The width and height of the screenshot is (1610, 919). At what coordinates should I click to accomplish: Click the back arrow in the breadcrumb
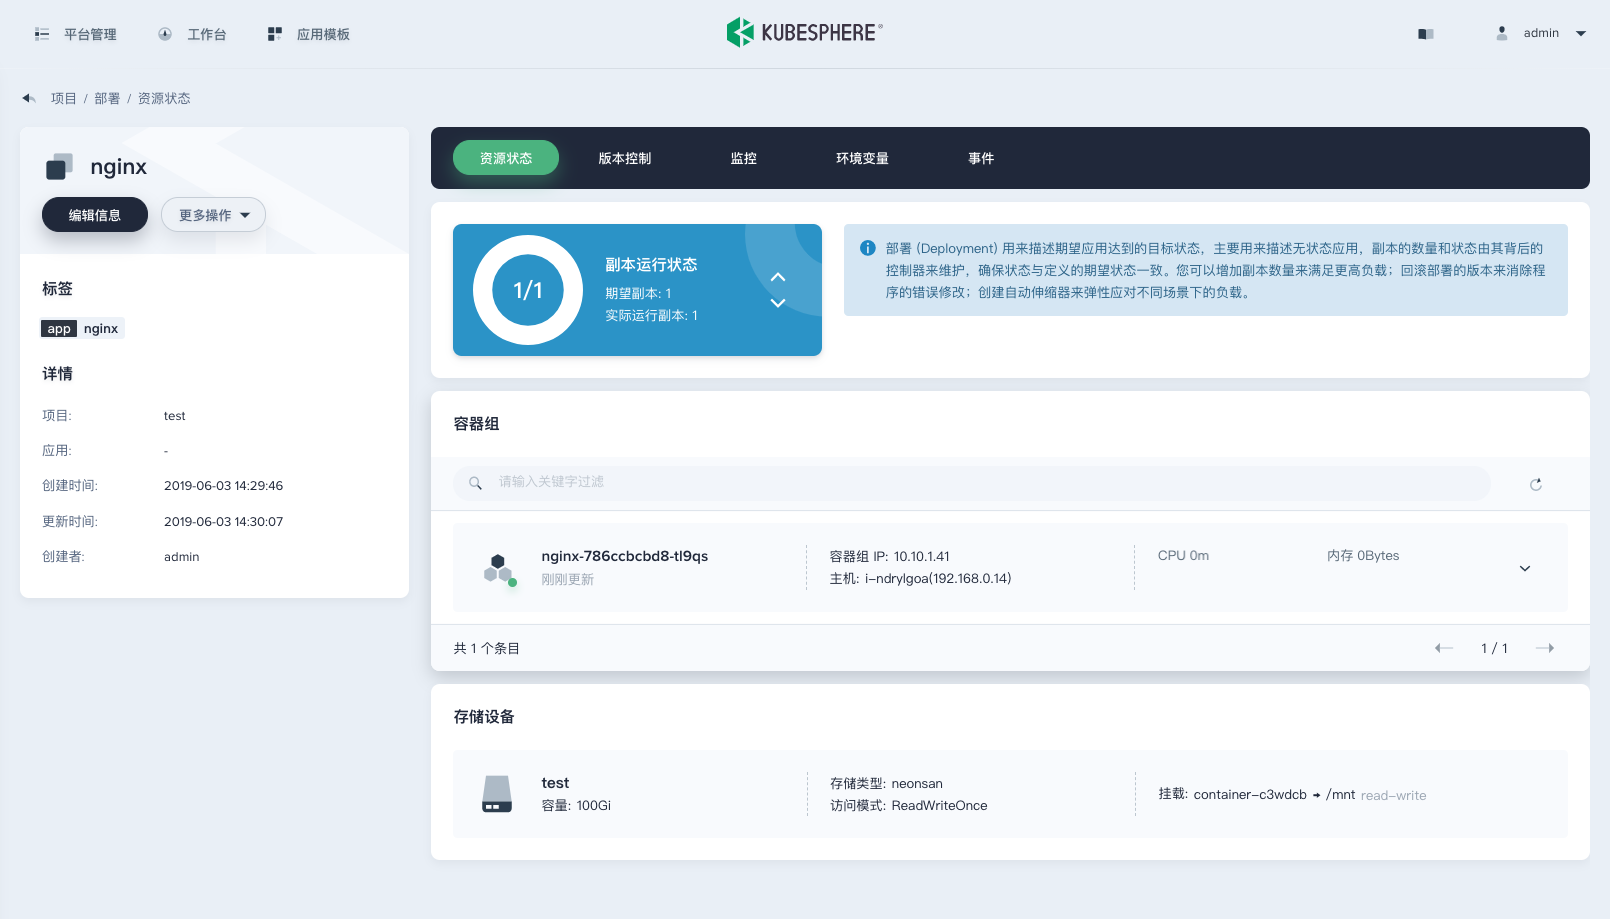point(29,98)
